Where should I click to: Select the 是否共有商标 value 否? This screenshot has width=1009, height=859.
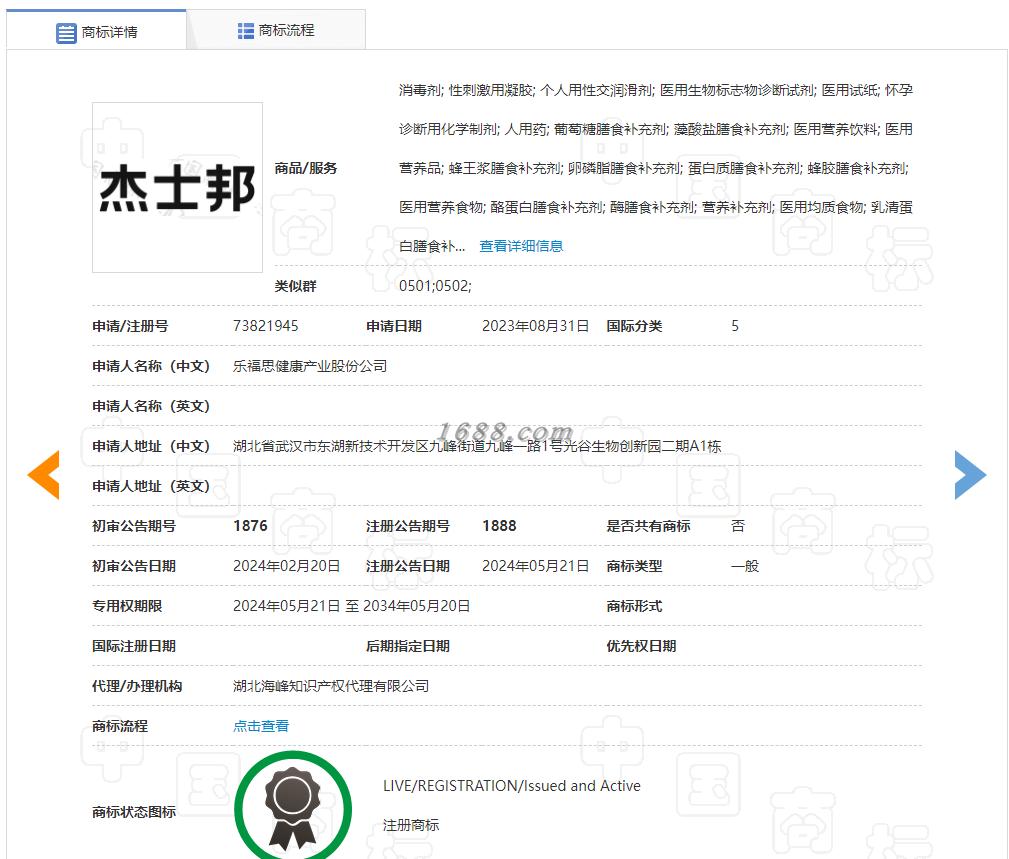click(738, 526)
